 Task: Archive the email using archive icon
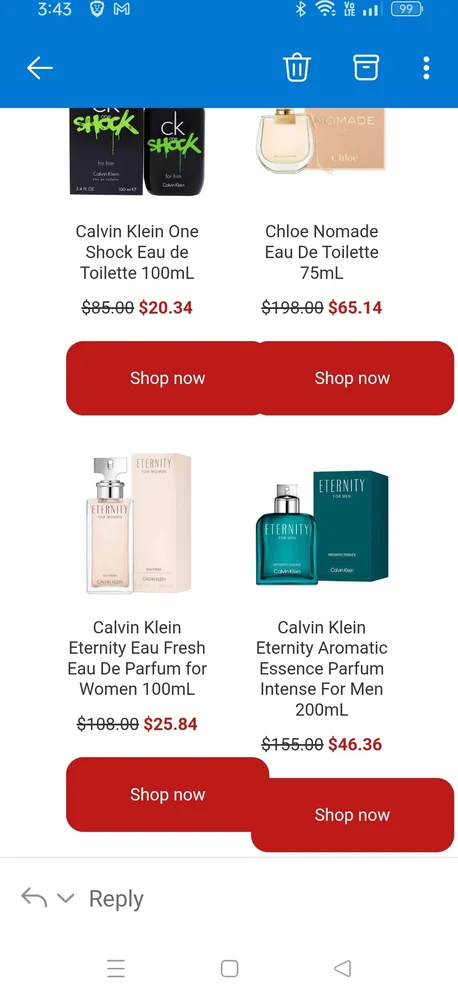point(366,67)
